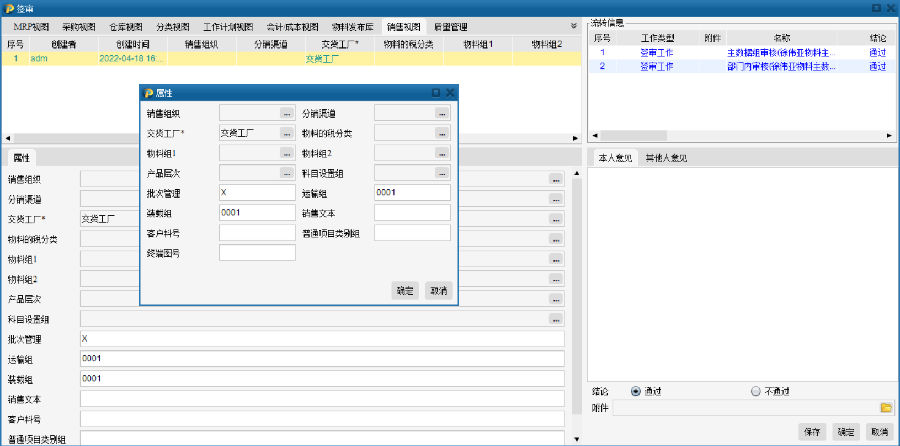Open lookup for 分销渠道 in dialog

coord(442,113)
